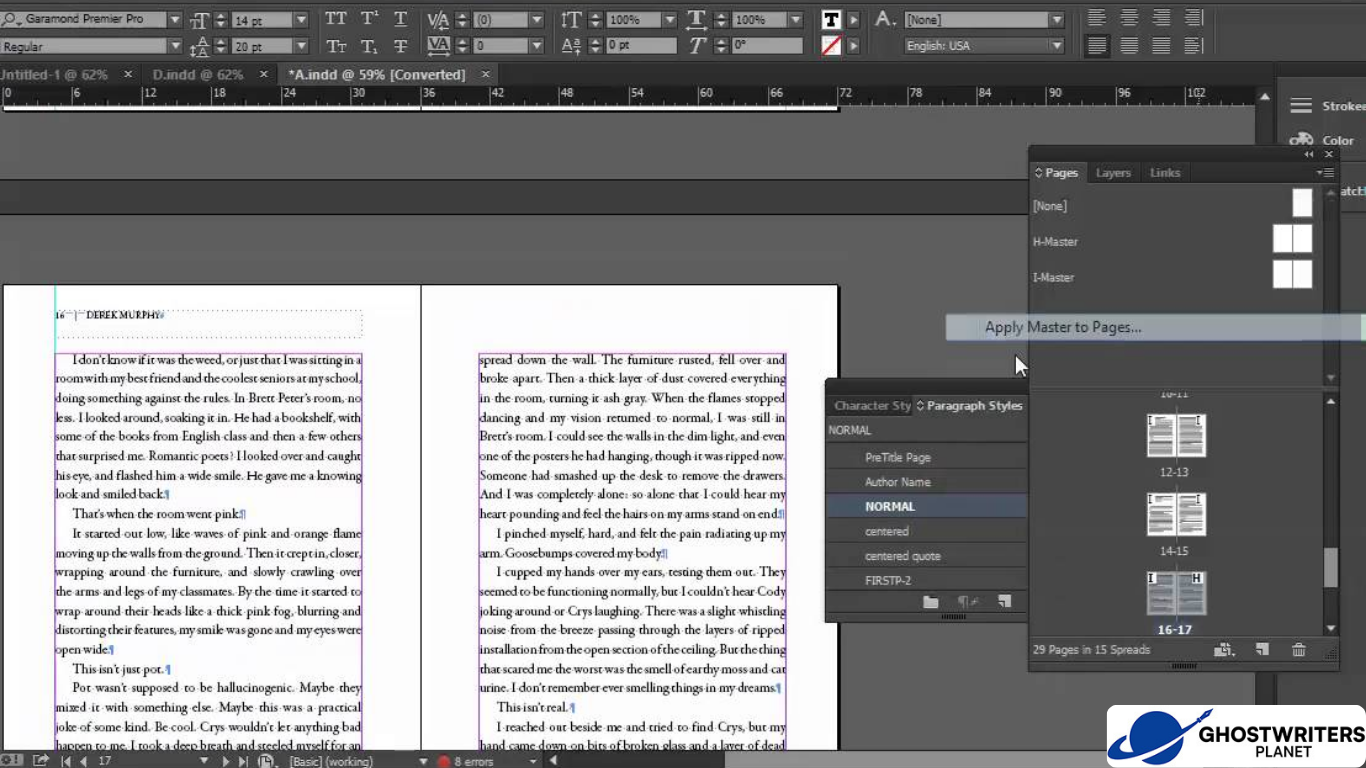
Task: Toggle Strikethrough formatting
Action: pos(400,45)
